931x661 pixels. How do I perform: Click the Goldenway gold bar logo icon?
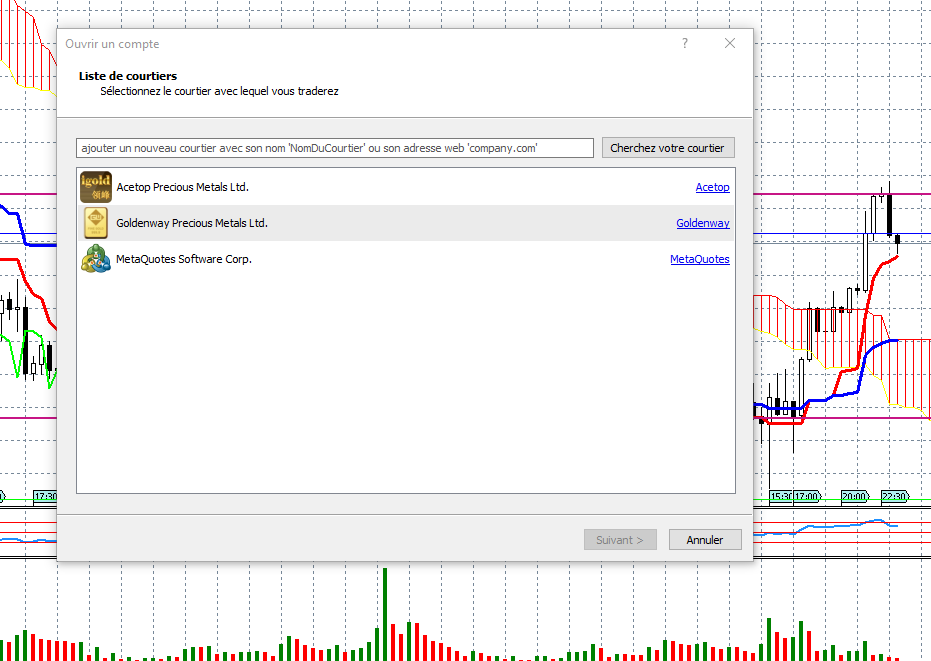pos(96,223)
